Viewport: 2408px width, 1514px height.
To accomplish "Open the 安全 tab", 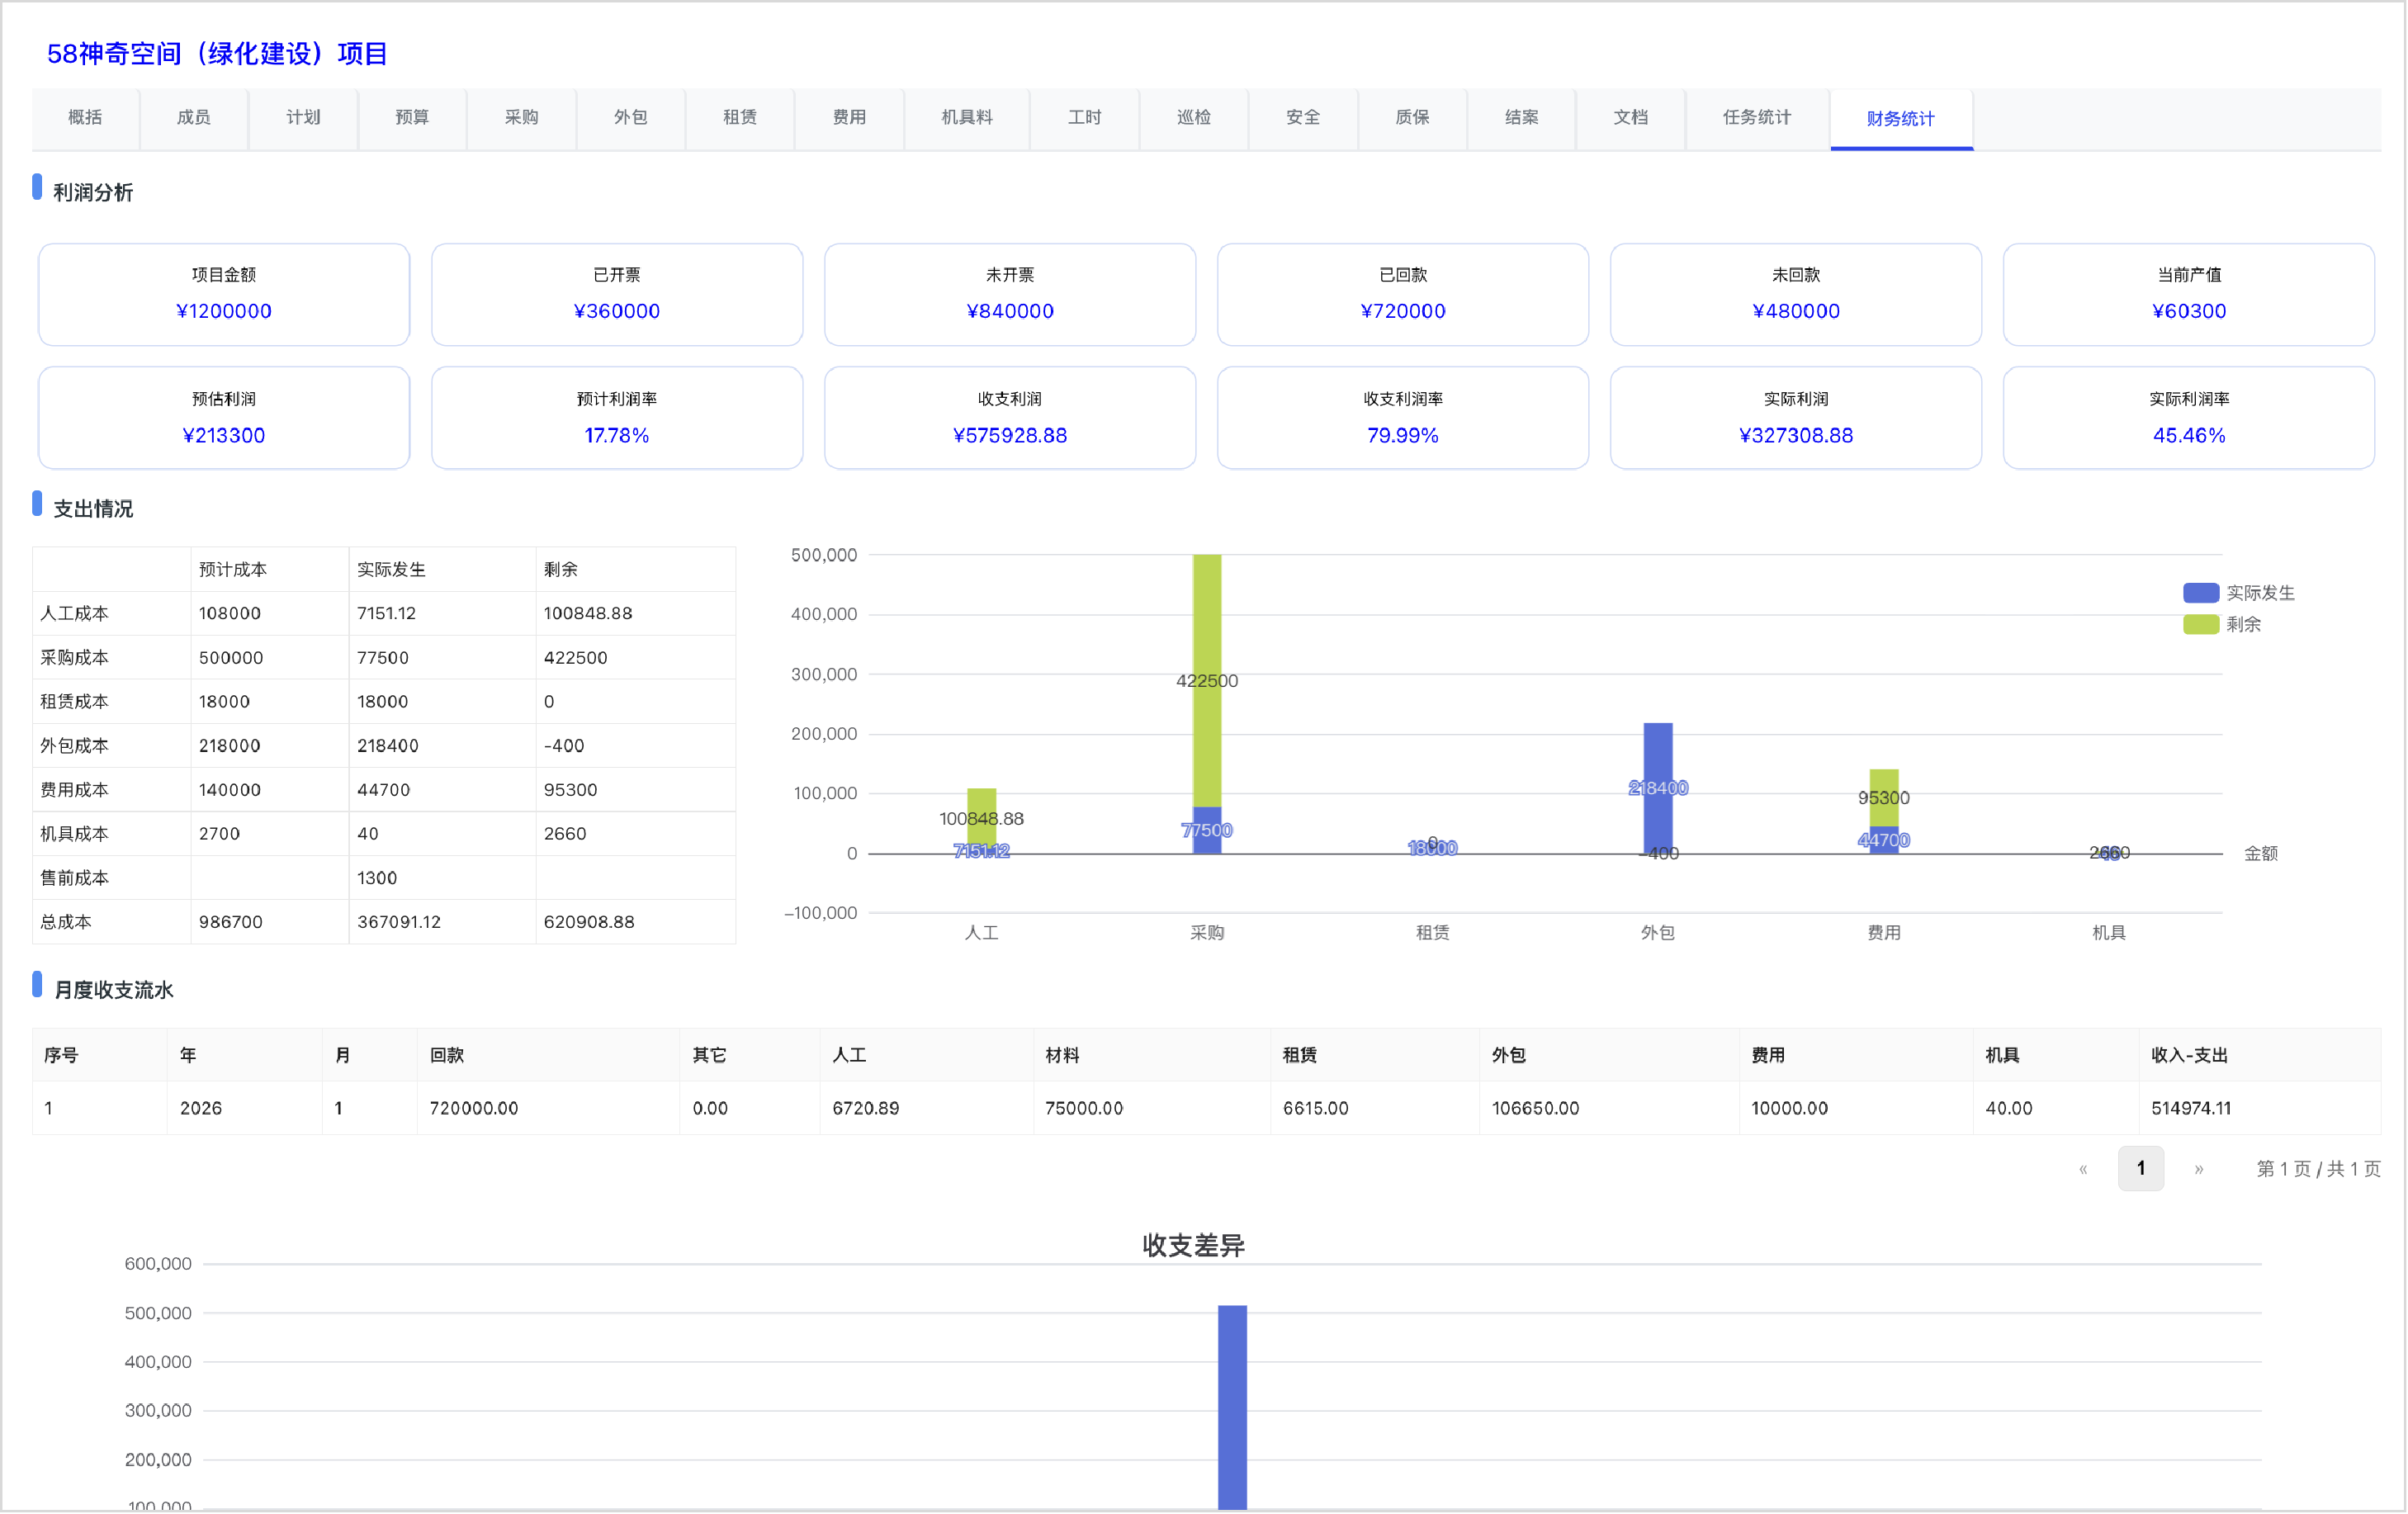I will coord(1303,118).
